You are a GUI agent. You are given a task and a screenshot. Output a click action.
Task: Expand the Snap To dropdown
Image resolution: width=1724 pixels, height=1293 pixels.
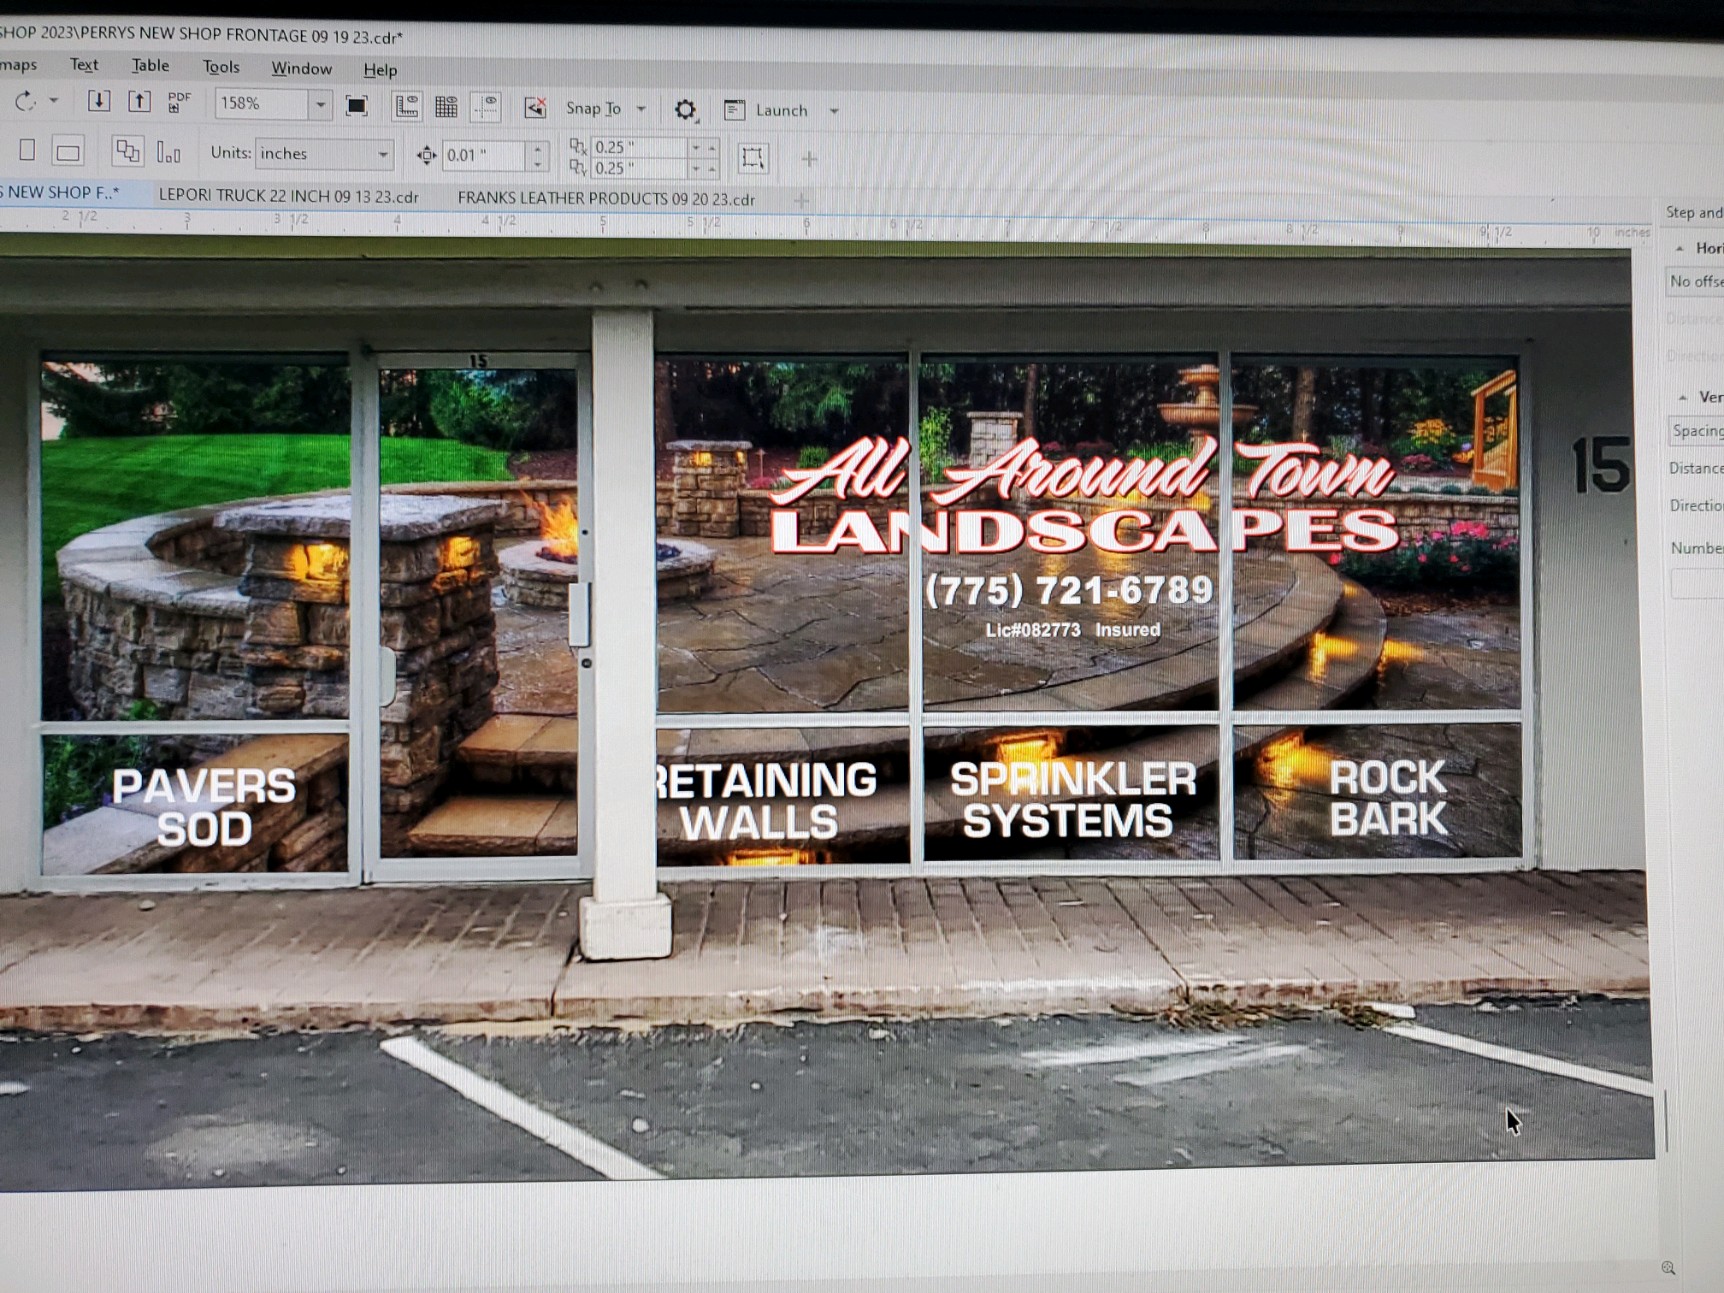pyautogui.click(x=641, y=109)
